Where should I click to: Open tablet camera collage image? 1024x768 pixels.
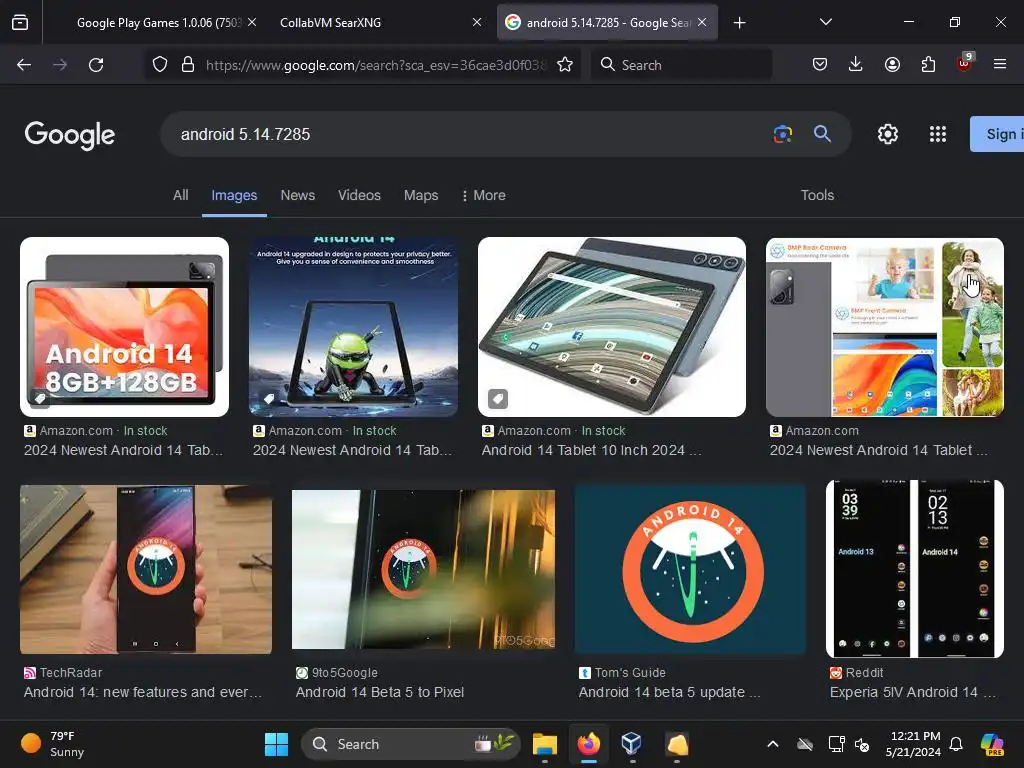pos(885,327)
